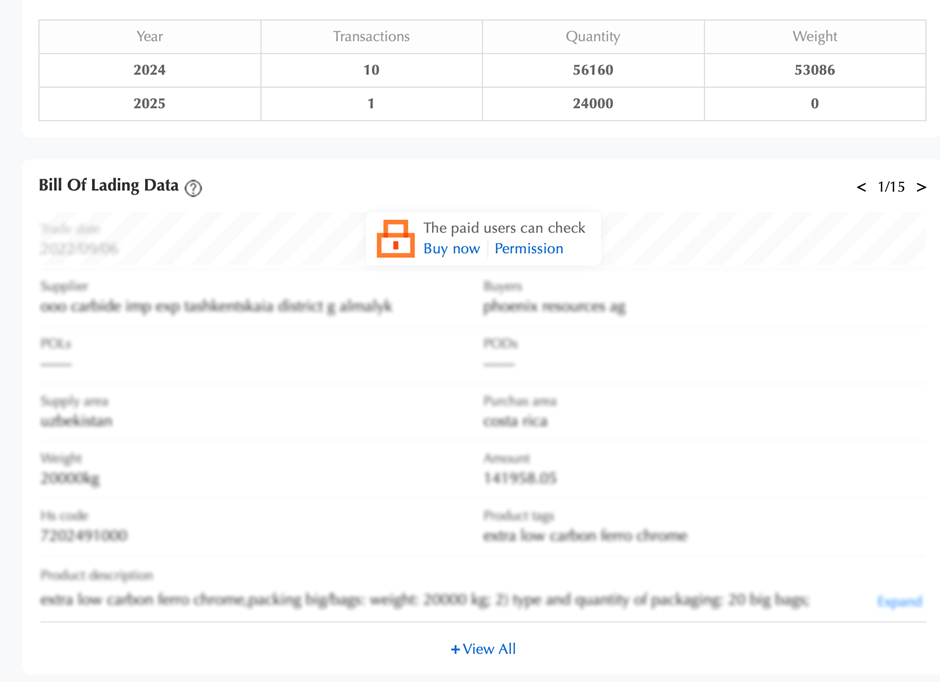Select the 2025 year cell
The image size is (940, 682).
click(x=150, y=103)
